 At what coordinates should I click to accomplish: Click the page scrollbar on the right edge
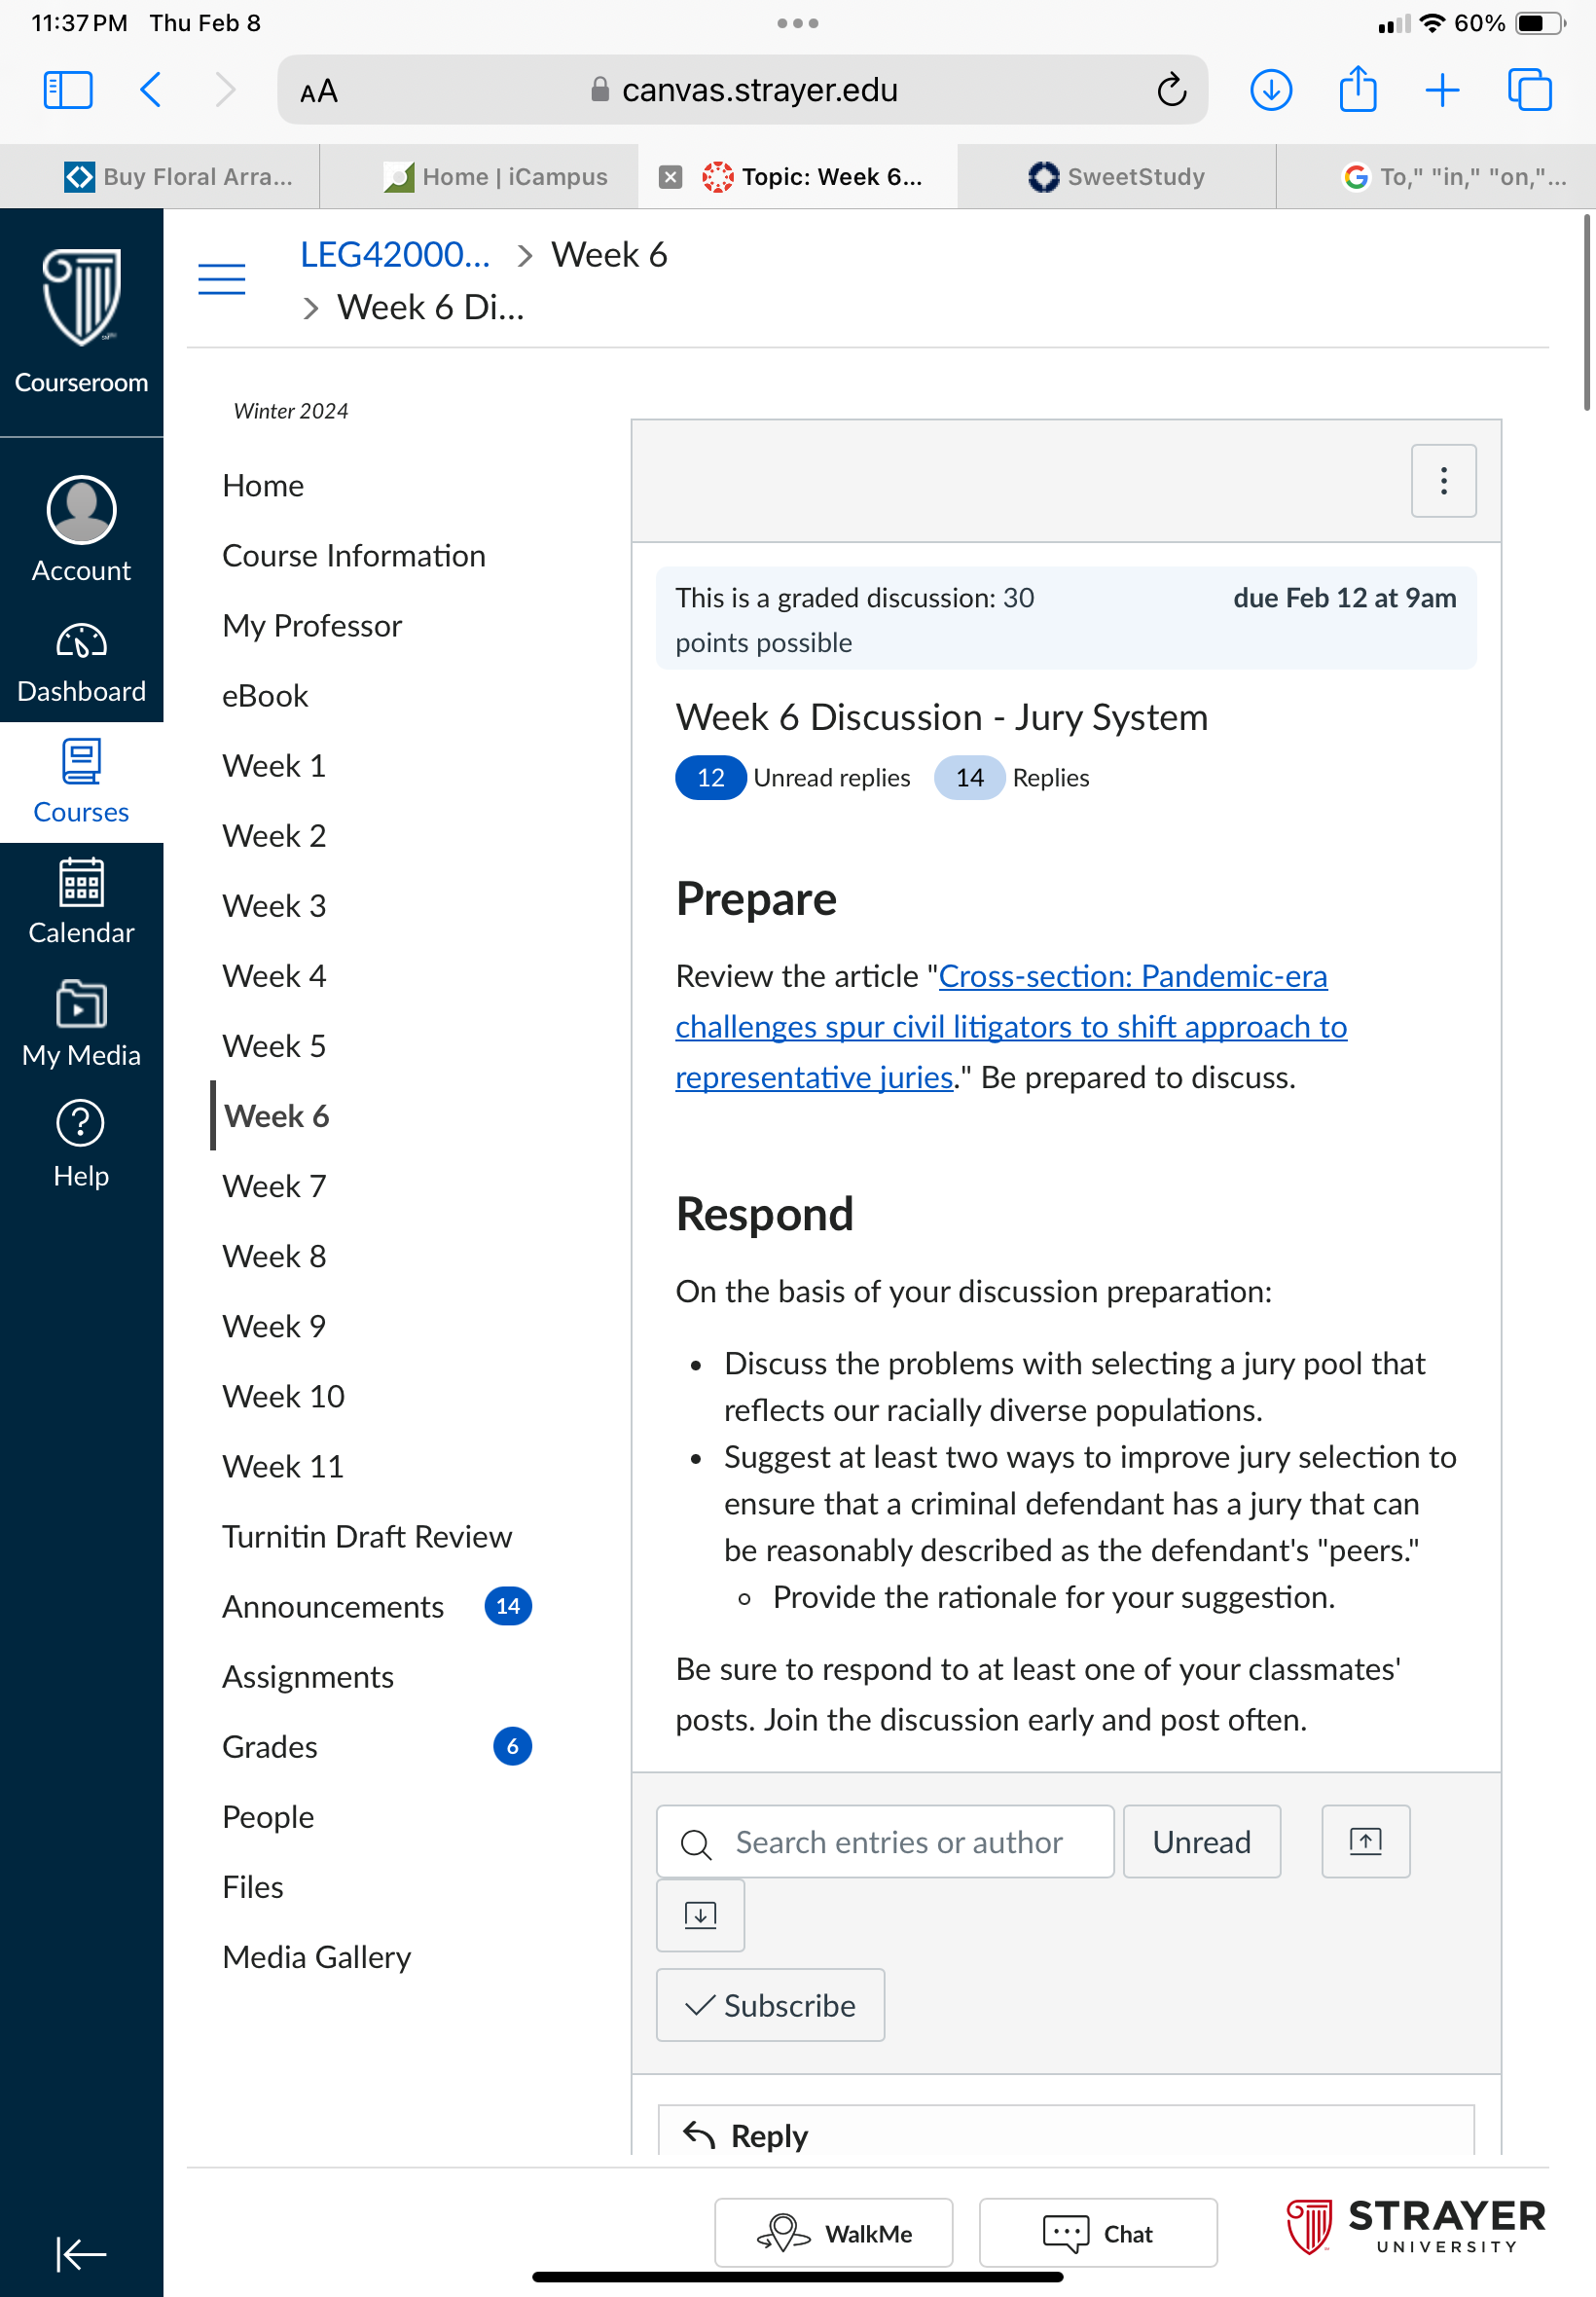pos(1586,312)
